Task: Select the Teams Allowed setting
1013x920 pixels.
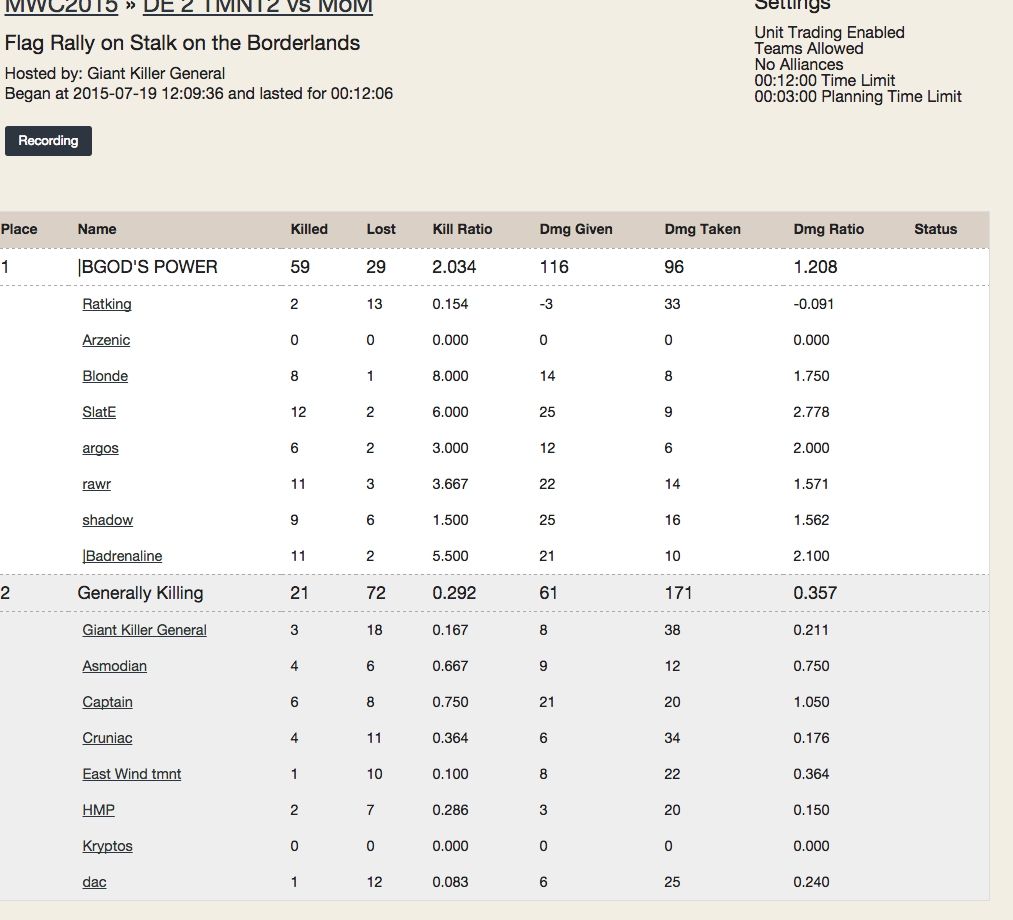Action: tap(809, 48)
